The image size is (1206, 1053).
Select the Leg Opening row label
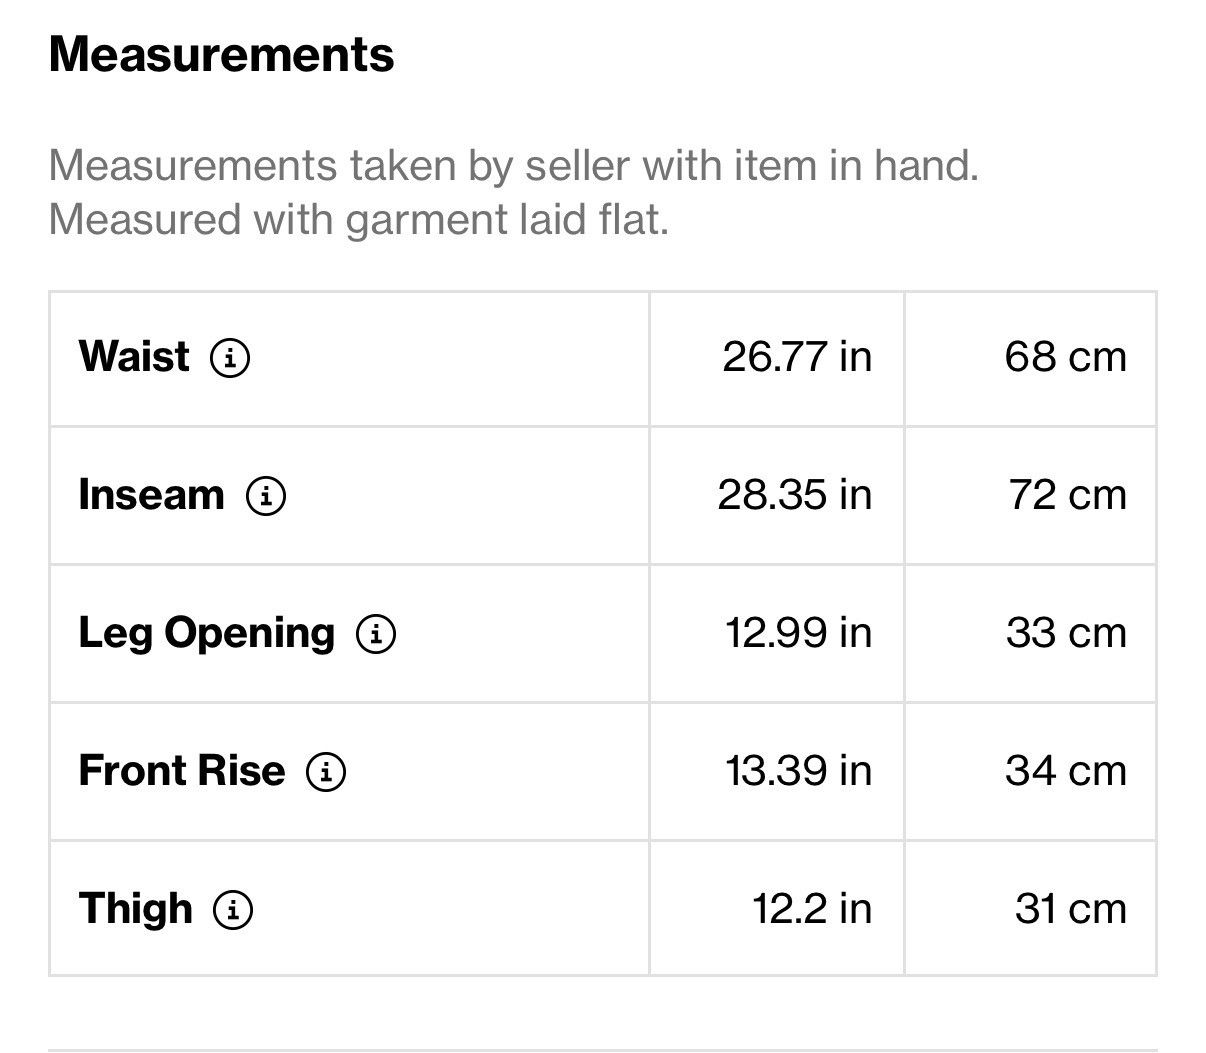(x=206, y=634)
